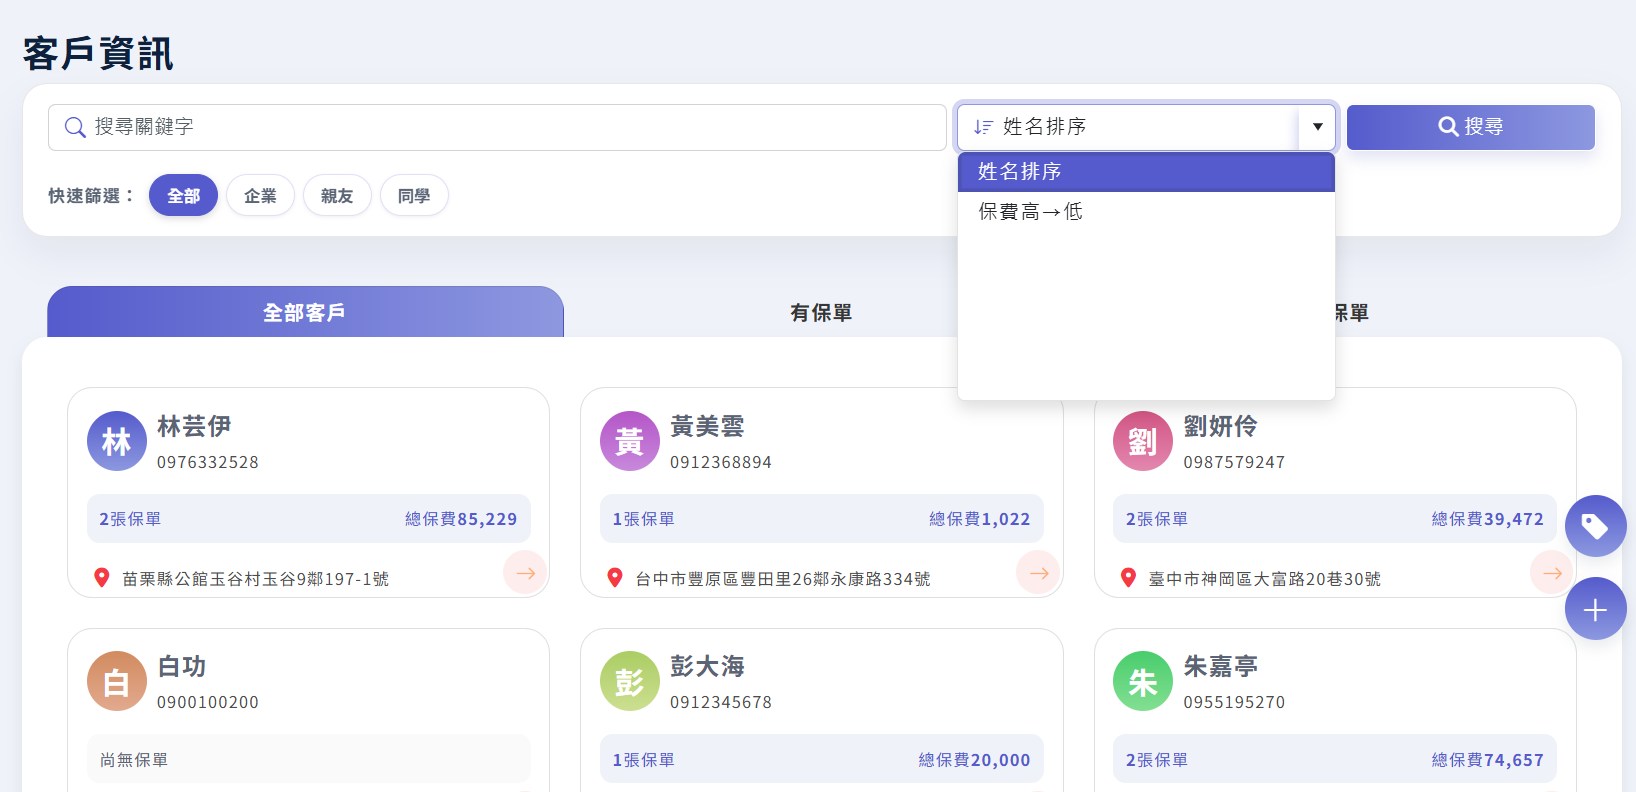This screenshot has height=792, width=1636.
Task: Focus the 搜尋關鍵字 input field
Action: (x=497, y=127)
